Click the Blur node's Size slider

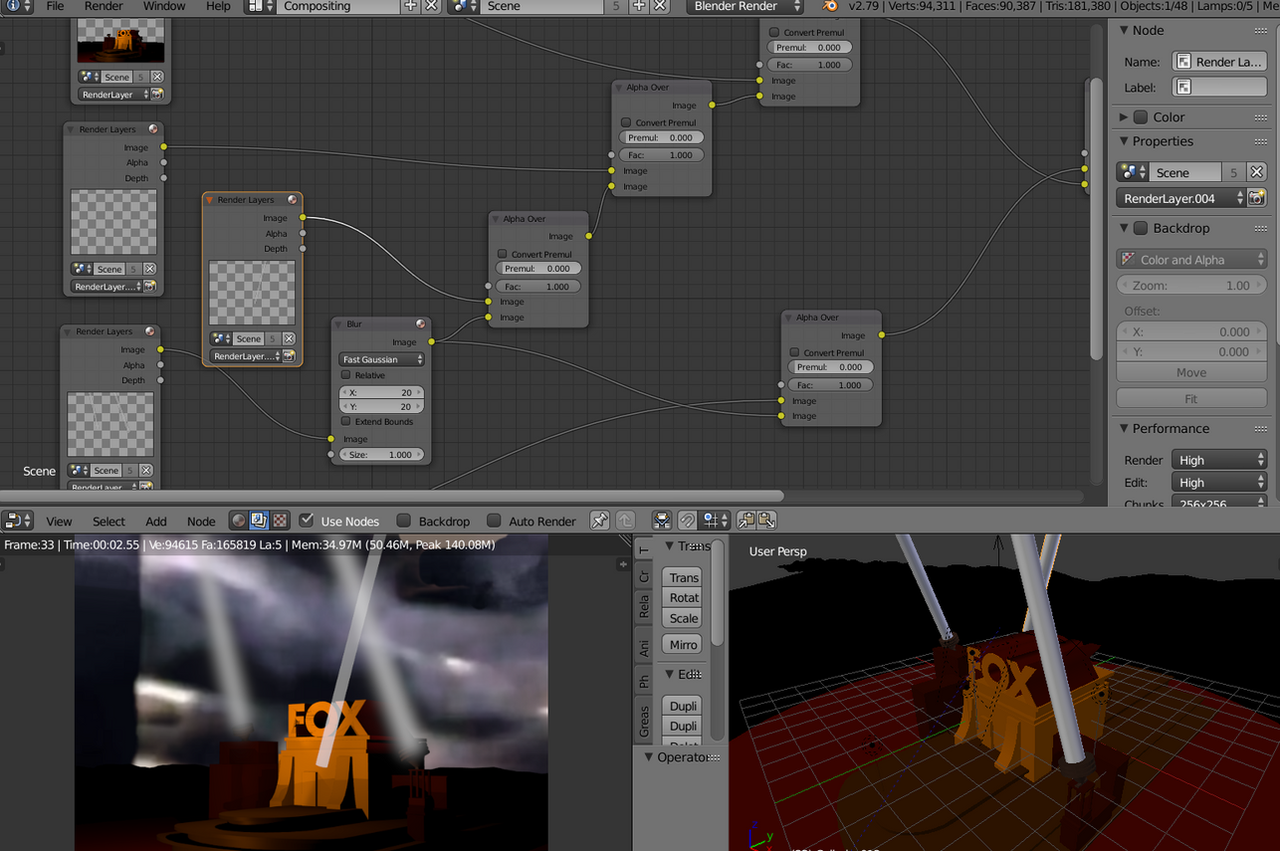(x=381, y=454)
